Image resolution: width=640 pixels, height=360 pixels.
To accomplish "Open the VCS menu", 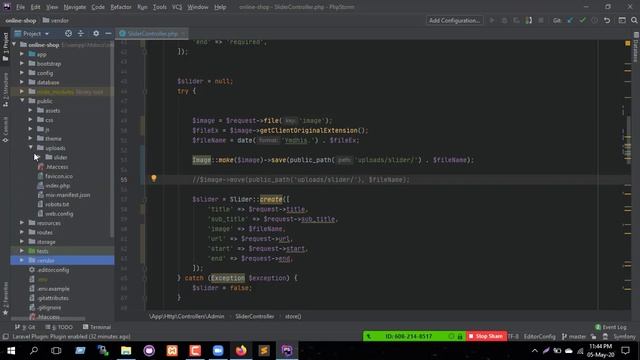I will (x=177, y=7).
